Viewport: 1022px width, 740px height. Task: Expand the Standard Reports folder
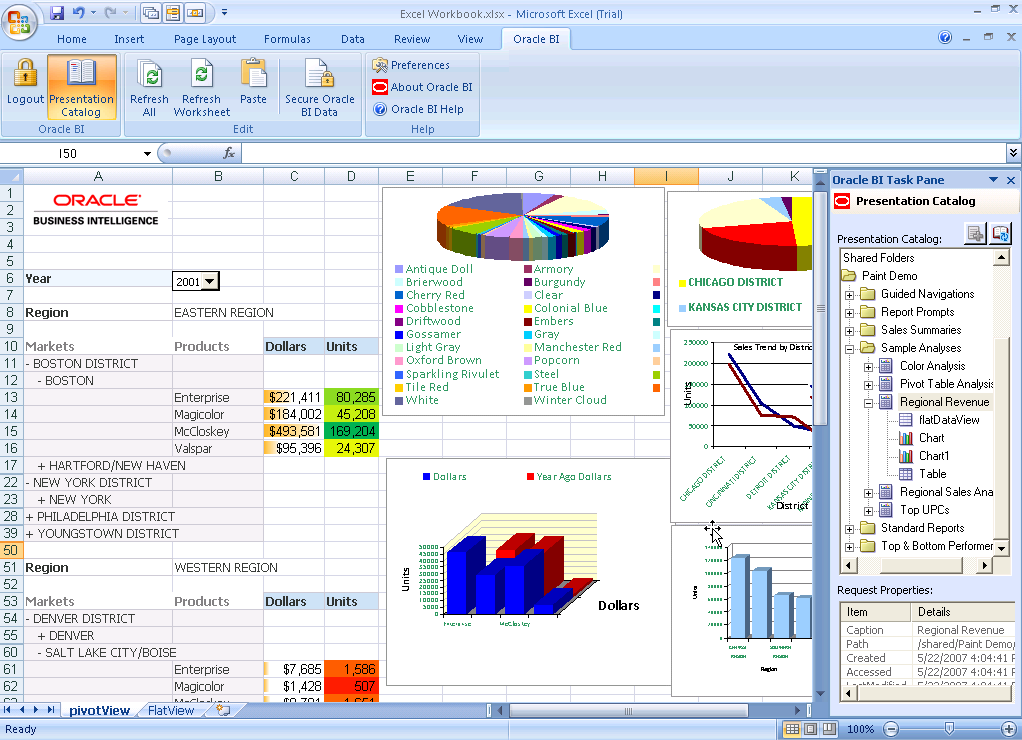pyautogui.click(x=849, y=529)
